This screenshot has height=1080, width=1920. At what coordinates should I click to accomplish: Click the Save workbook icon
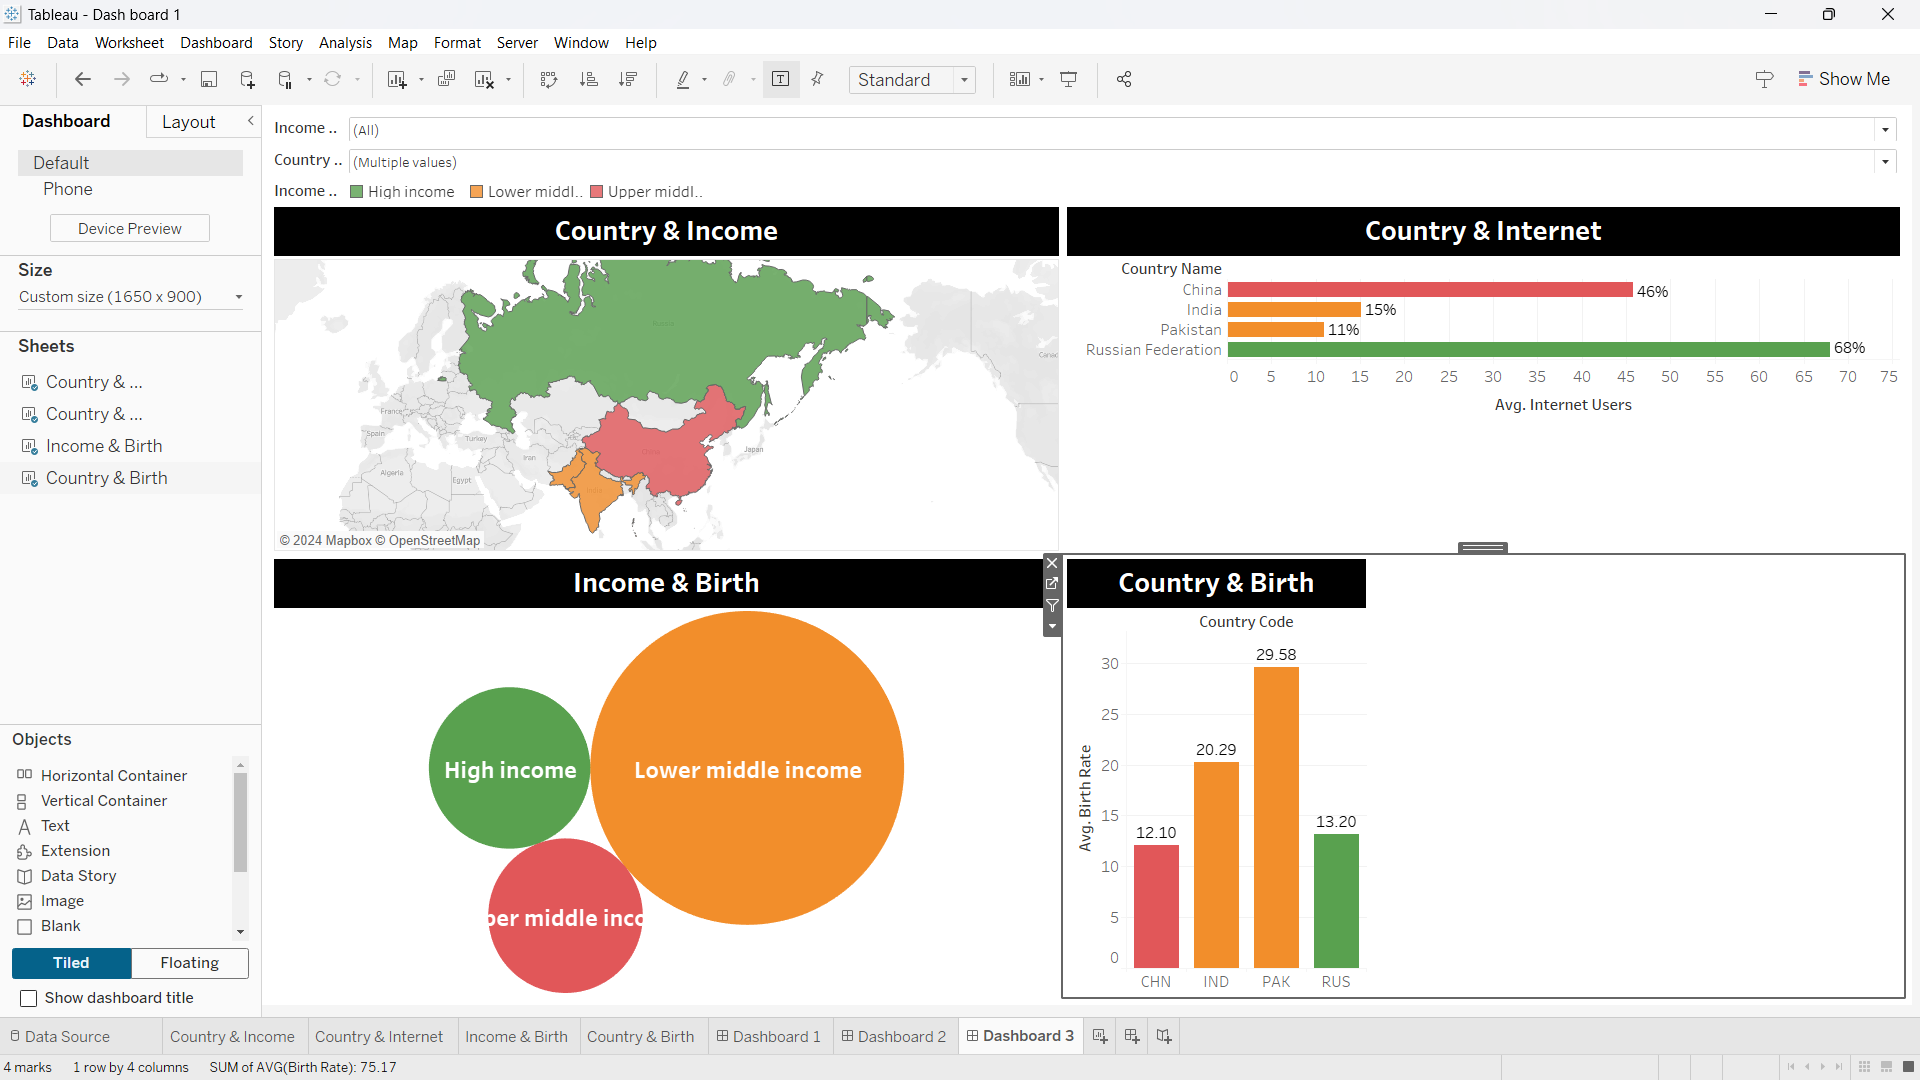click(x=209, y=80)
